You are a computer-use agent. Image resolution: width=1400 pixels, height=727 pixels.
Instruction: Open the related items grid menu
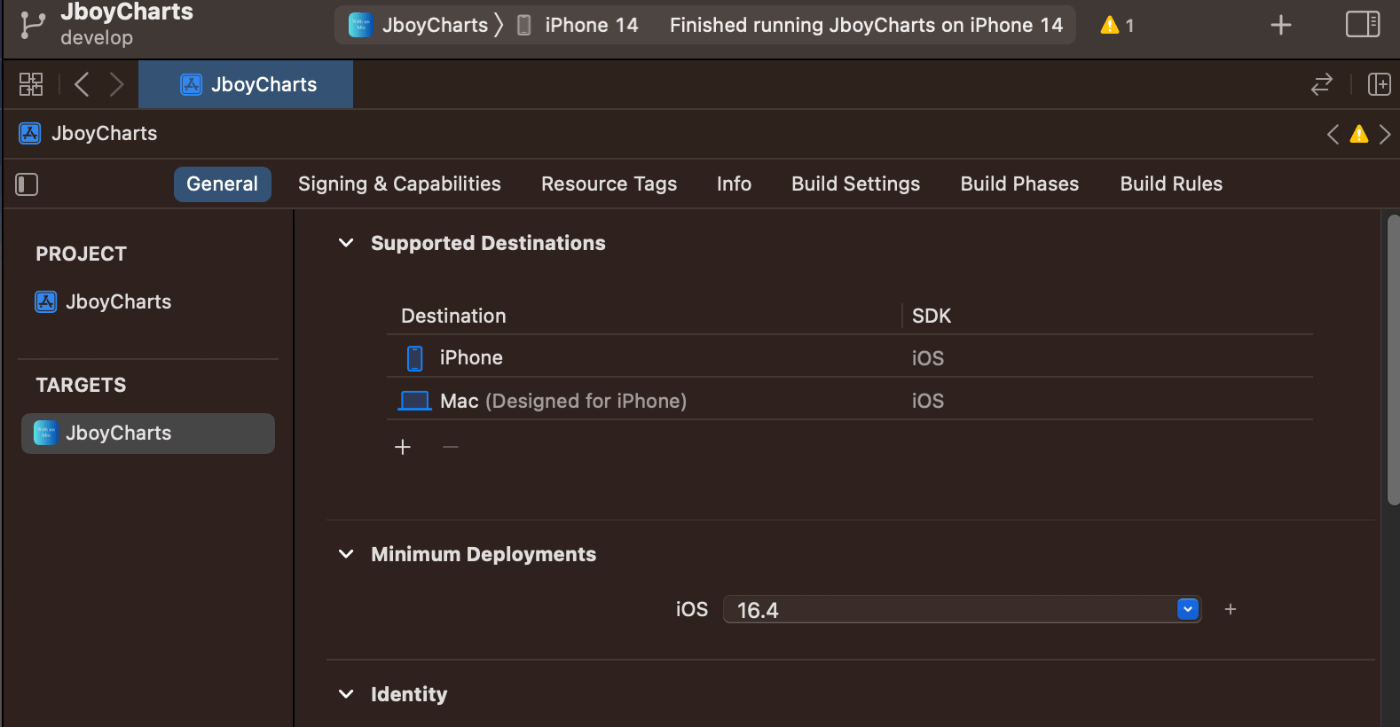31,84
